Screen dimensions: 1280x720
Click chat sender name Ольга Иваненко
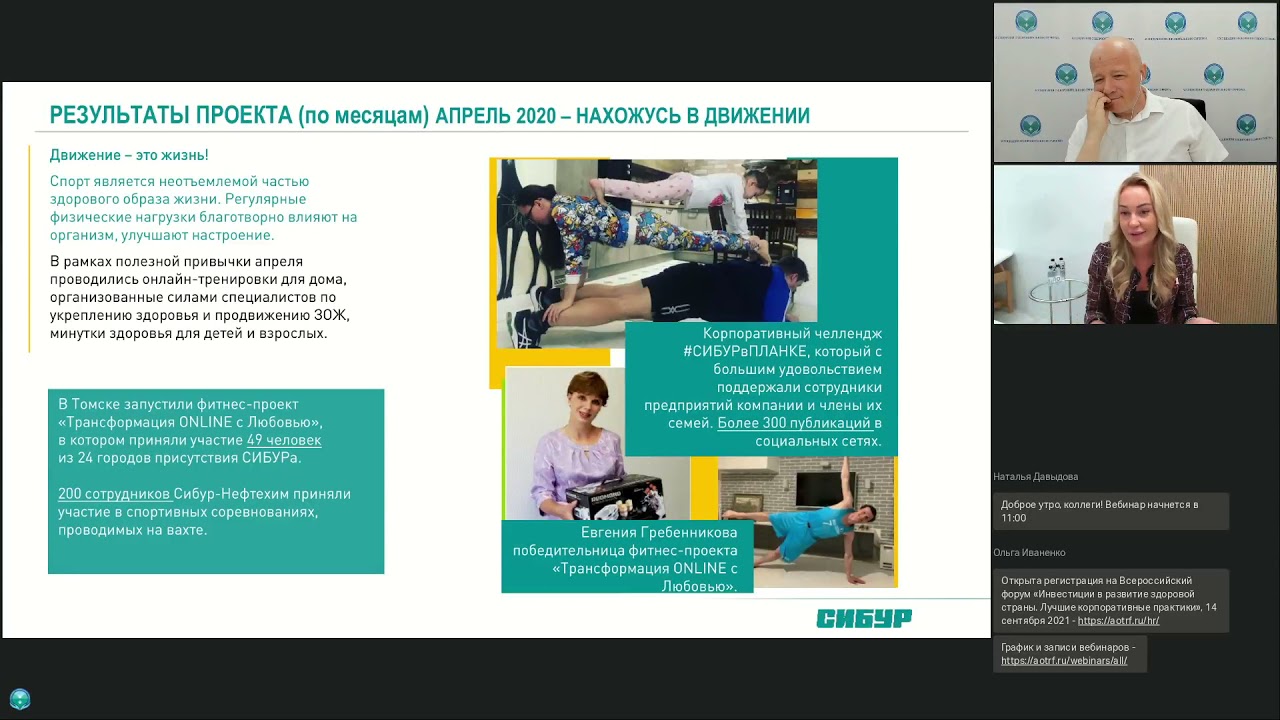pos(1029,553)
